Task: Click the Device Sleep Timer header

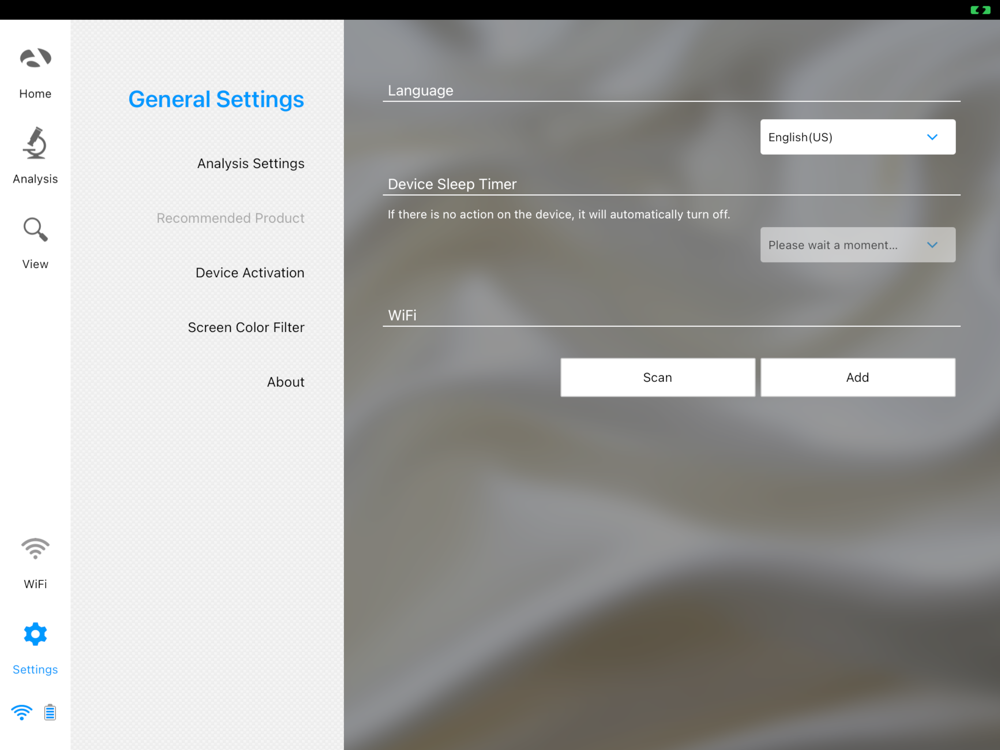Action: point(452,184)
